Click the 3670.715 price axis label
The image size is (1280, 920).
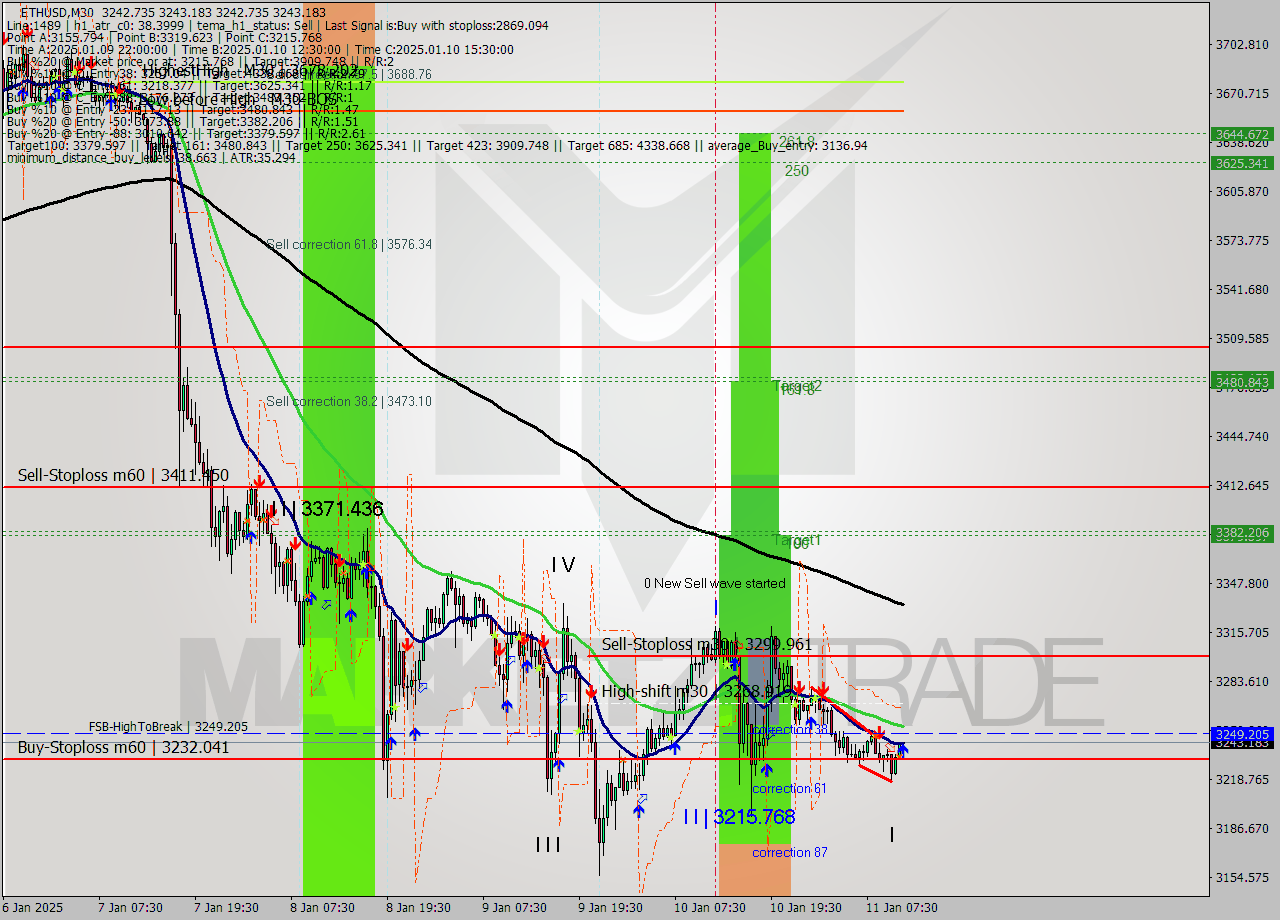tap(1242, 93)
